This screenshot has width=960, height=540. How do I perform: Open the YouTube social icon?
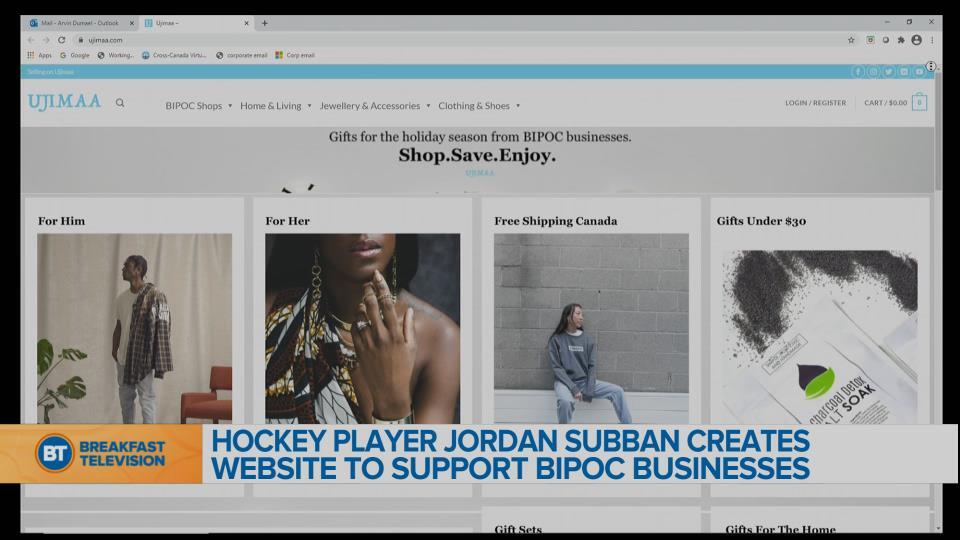918,72
